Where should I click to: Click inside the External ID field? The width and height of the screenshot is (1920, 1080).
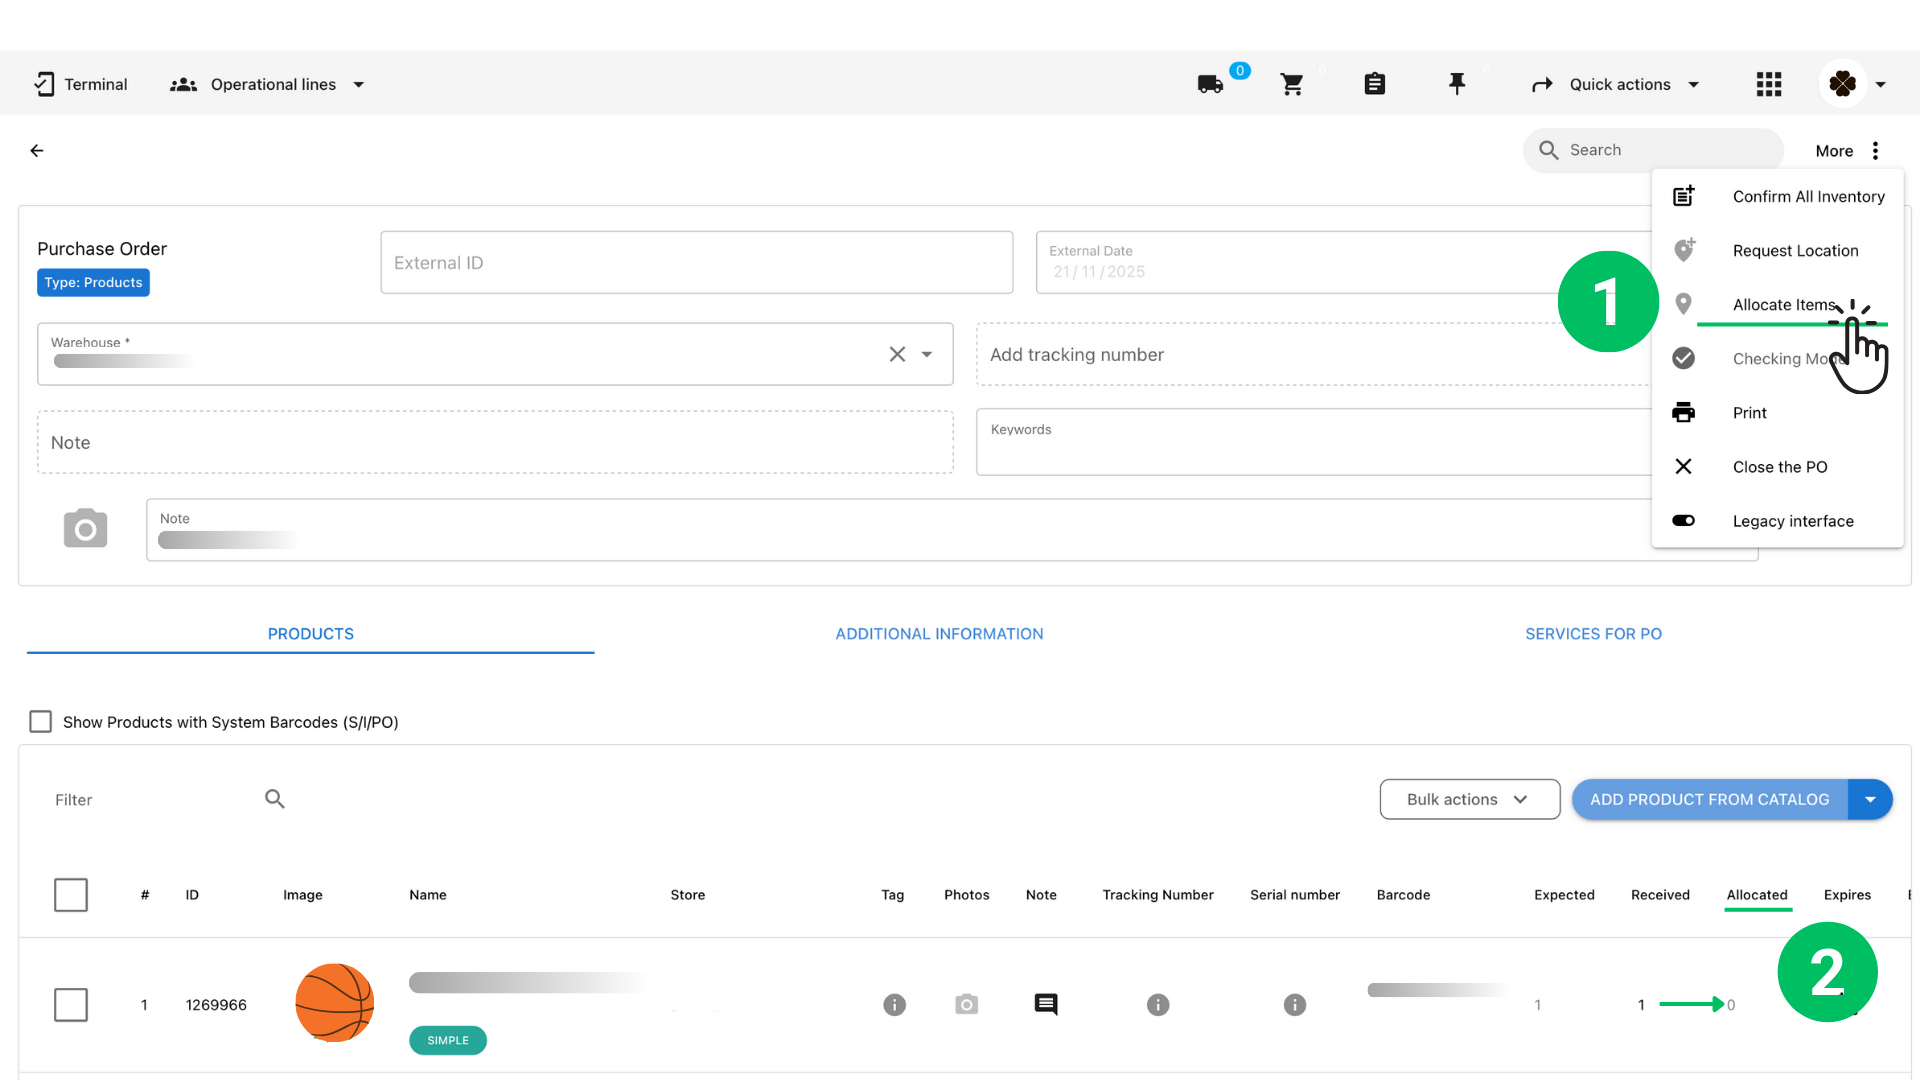(x=696, y=262)
